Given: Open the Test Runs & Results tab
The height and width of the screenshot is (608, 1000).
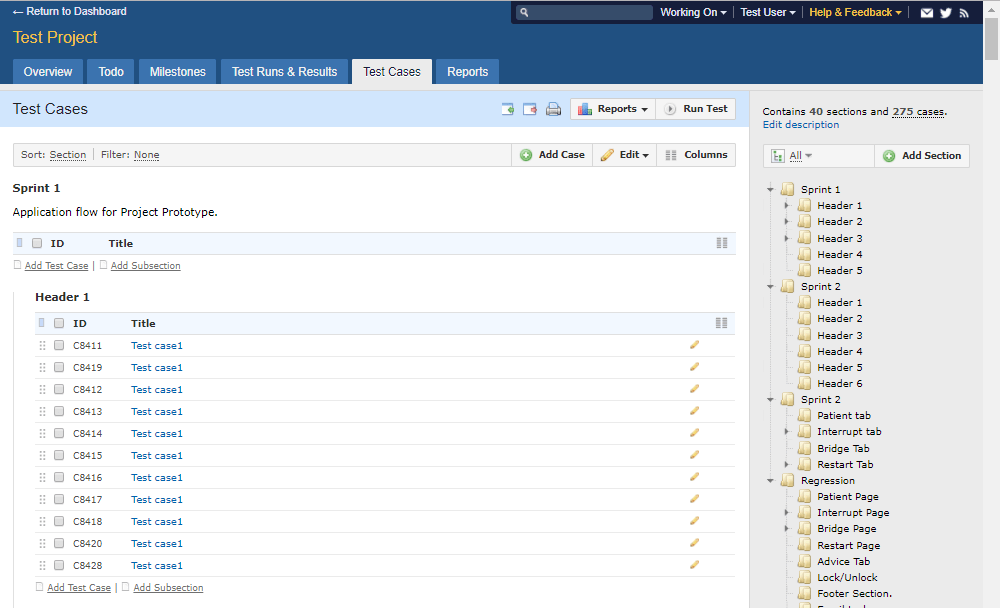Looking at the screenshot, I should click(x=284, y=72).
